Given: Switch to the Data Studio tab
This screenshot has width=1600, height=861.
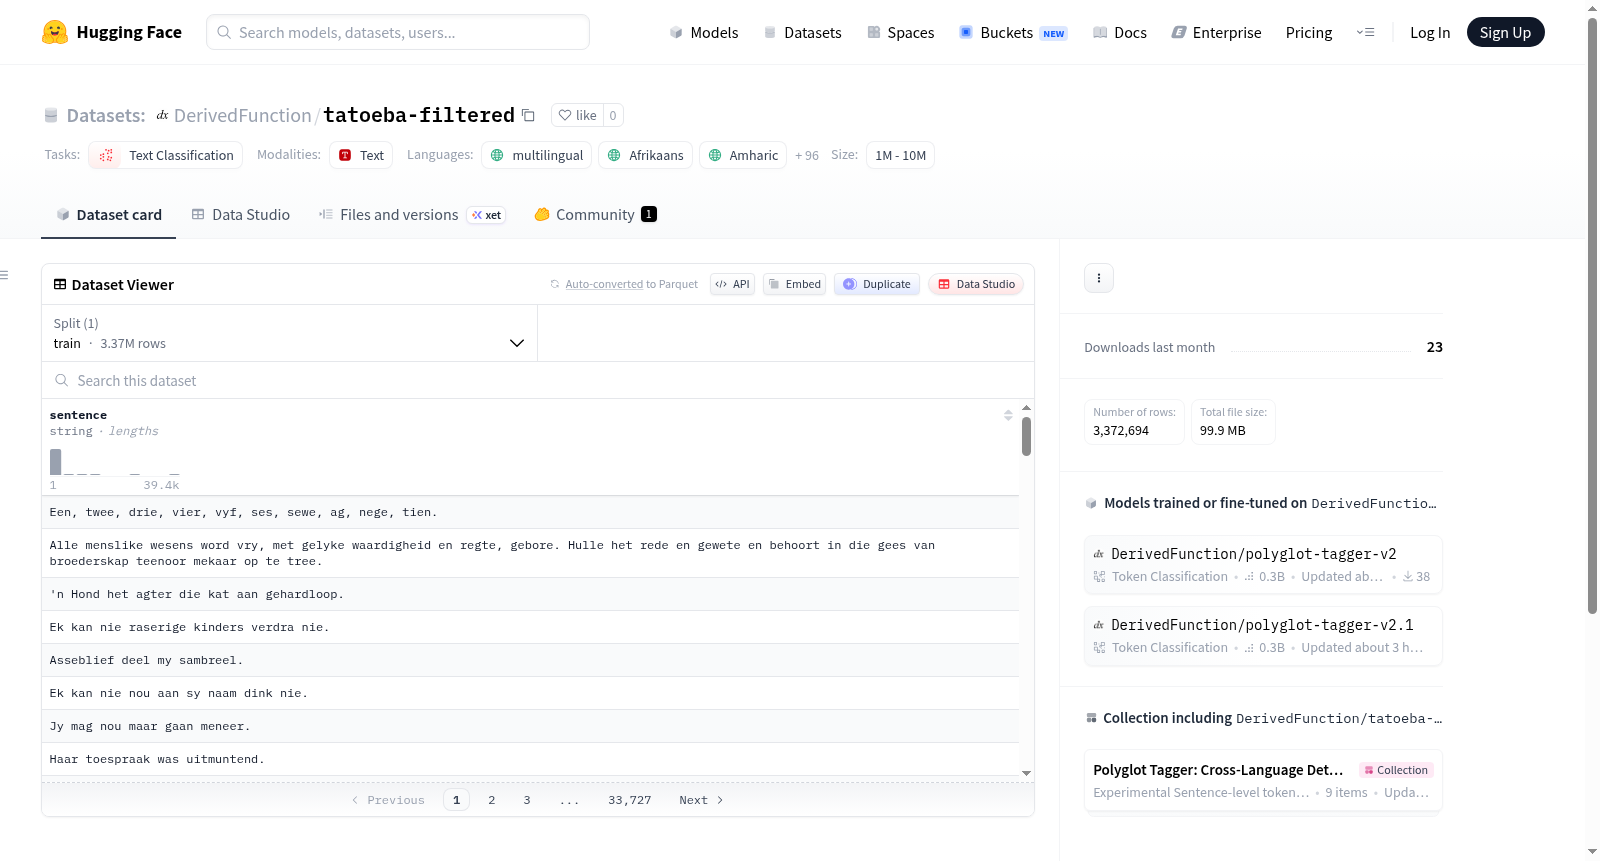Looking at the screenshot, I should point(241,214).
